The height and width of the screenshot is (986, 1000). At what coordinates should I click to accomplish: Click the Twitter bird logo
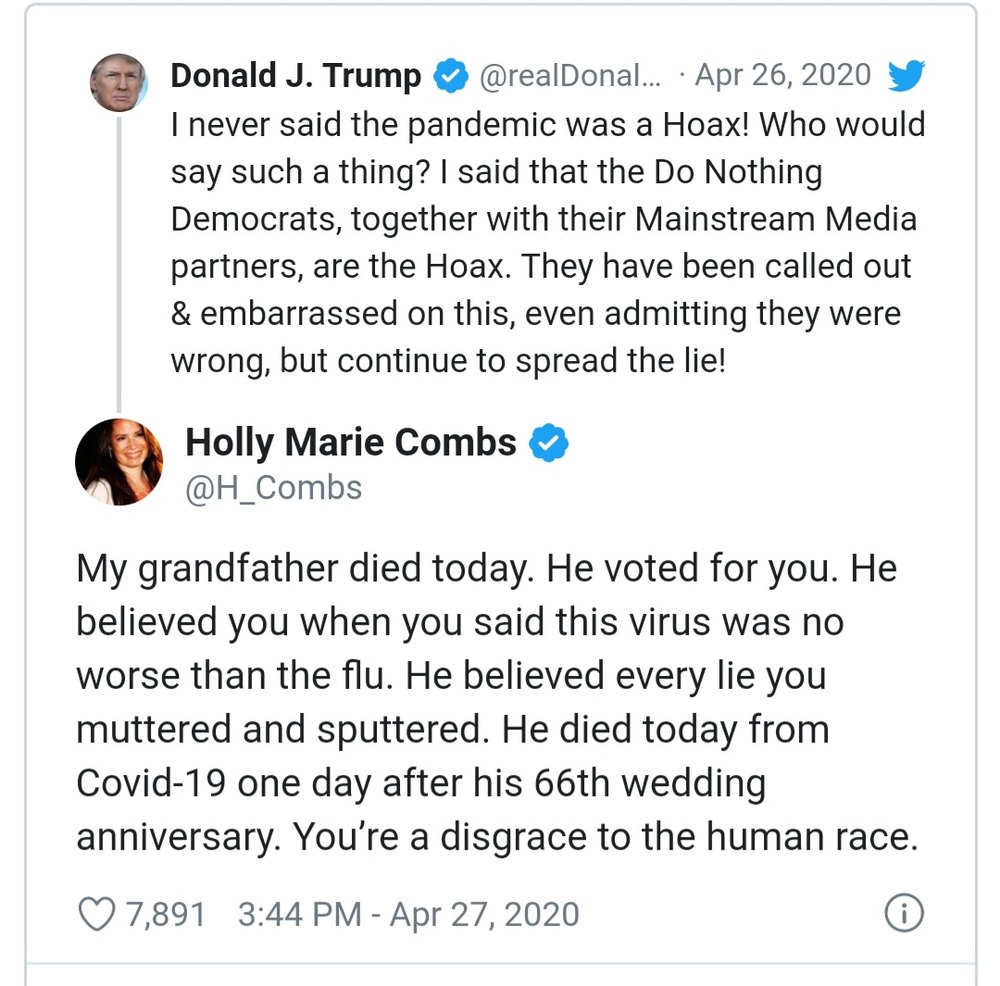906,76
